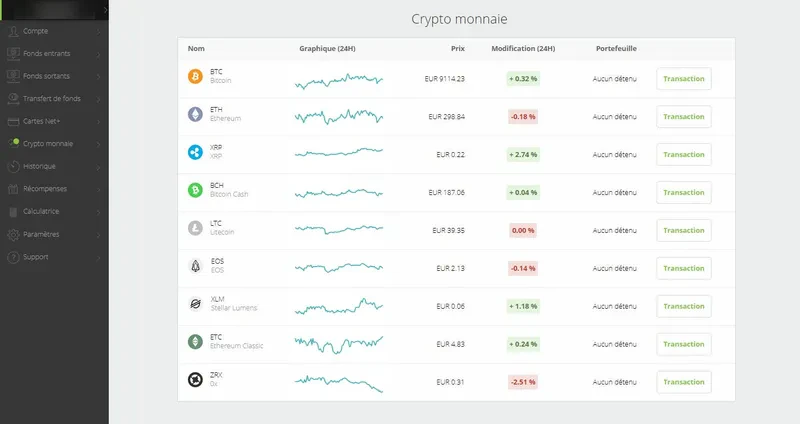800x424 pixels.
Task: Open the Historique menu item
Action: coord(39,166)
